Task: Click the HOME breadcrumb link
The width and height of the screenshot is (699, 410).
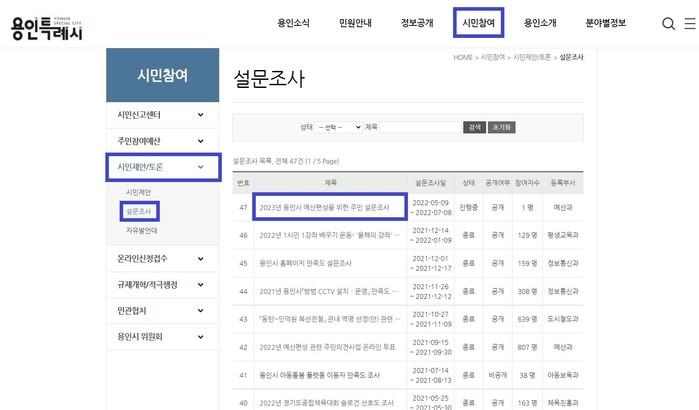Action: point(463,57)
